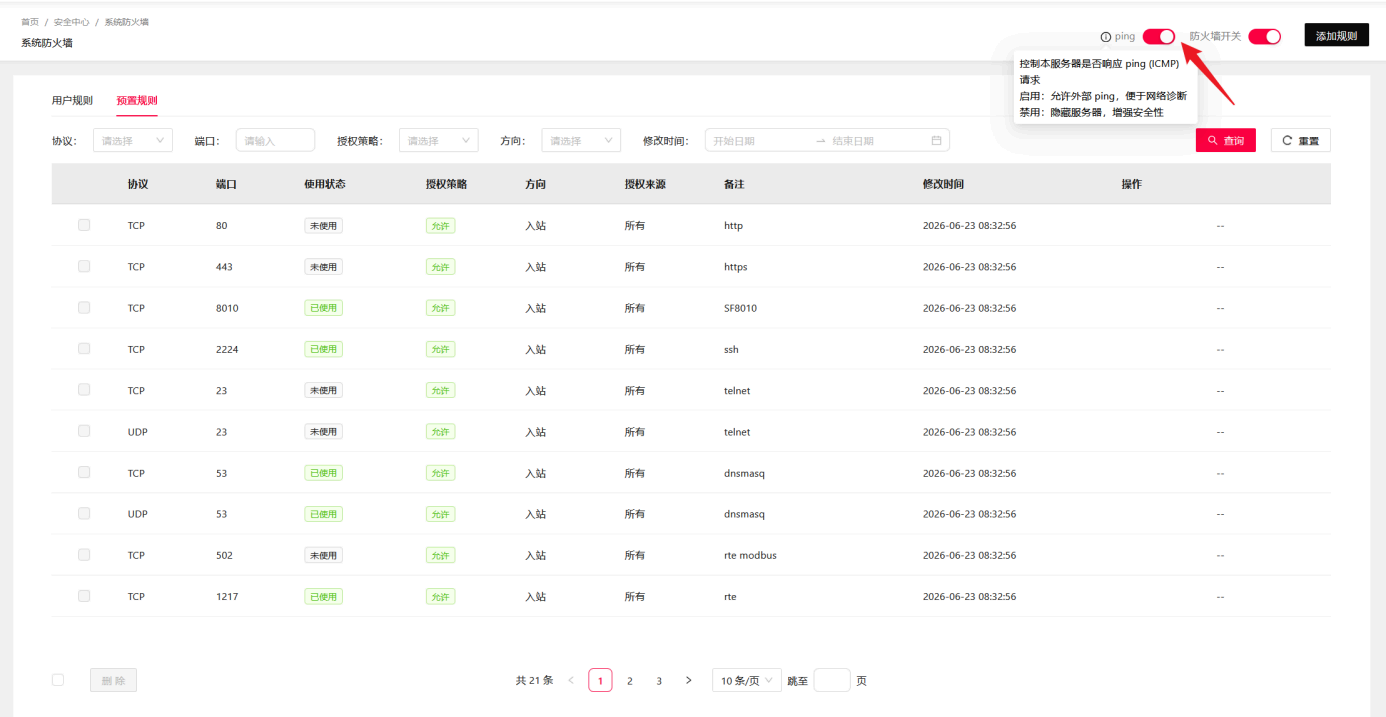Click the 结束日期 end date field
Image resolution: width=1386 pixels, height=717 pixels.
(x=875, y=141)
